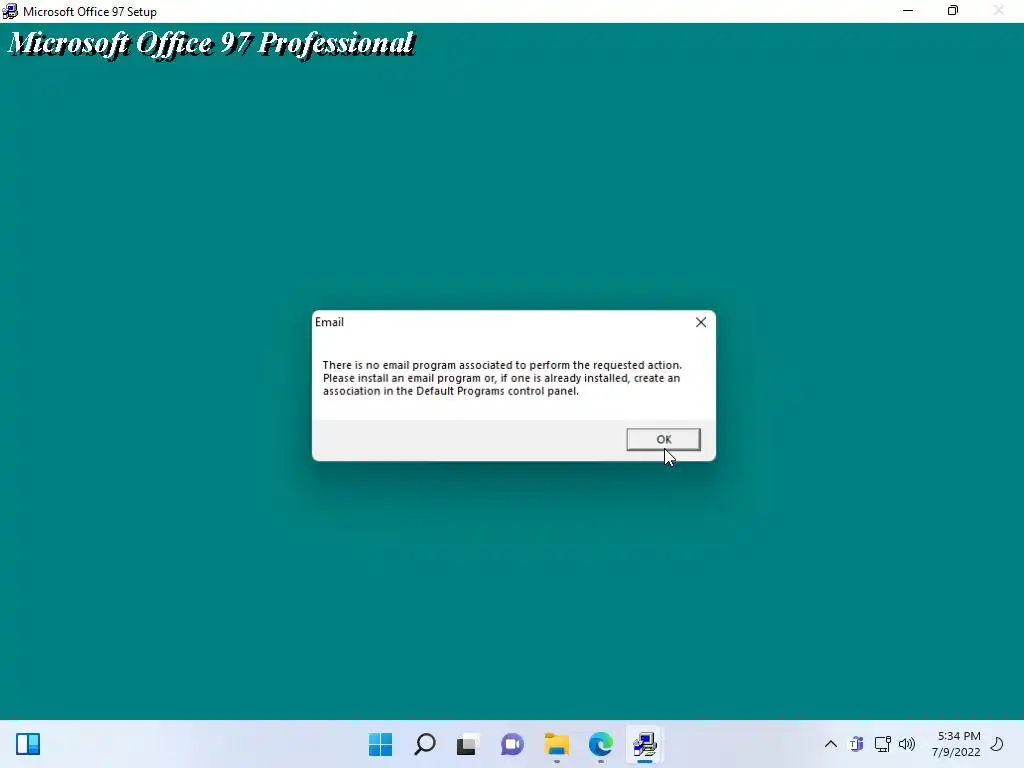Select Office 97 Setup taskbar icon
The width and height of the screenshot is (1024, 768).
tap(645, 744)
